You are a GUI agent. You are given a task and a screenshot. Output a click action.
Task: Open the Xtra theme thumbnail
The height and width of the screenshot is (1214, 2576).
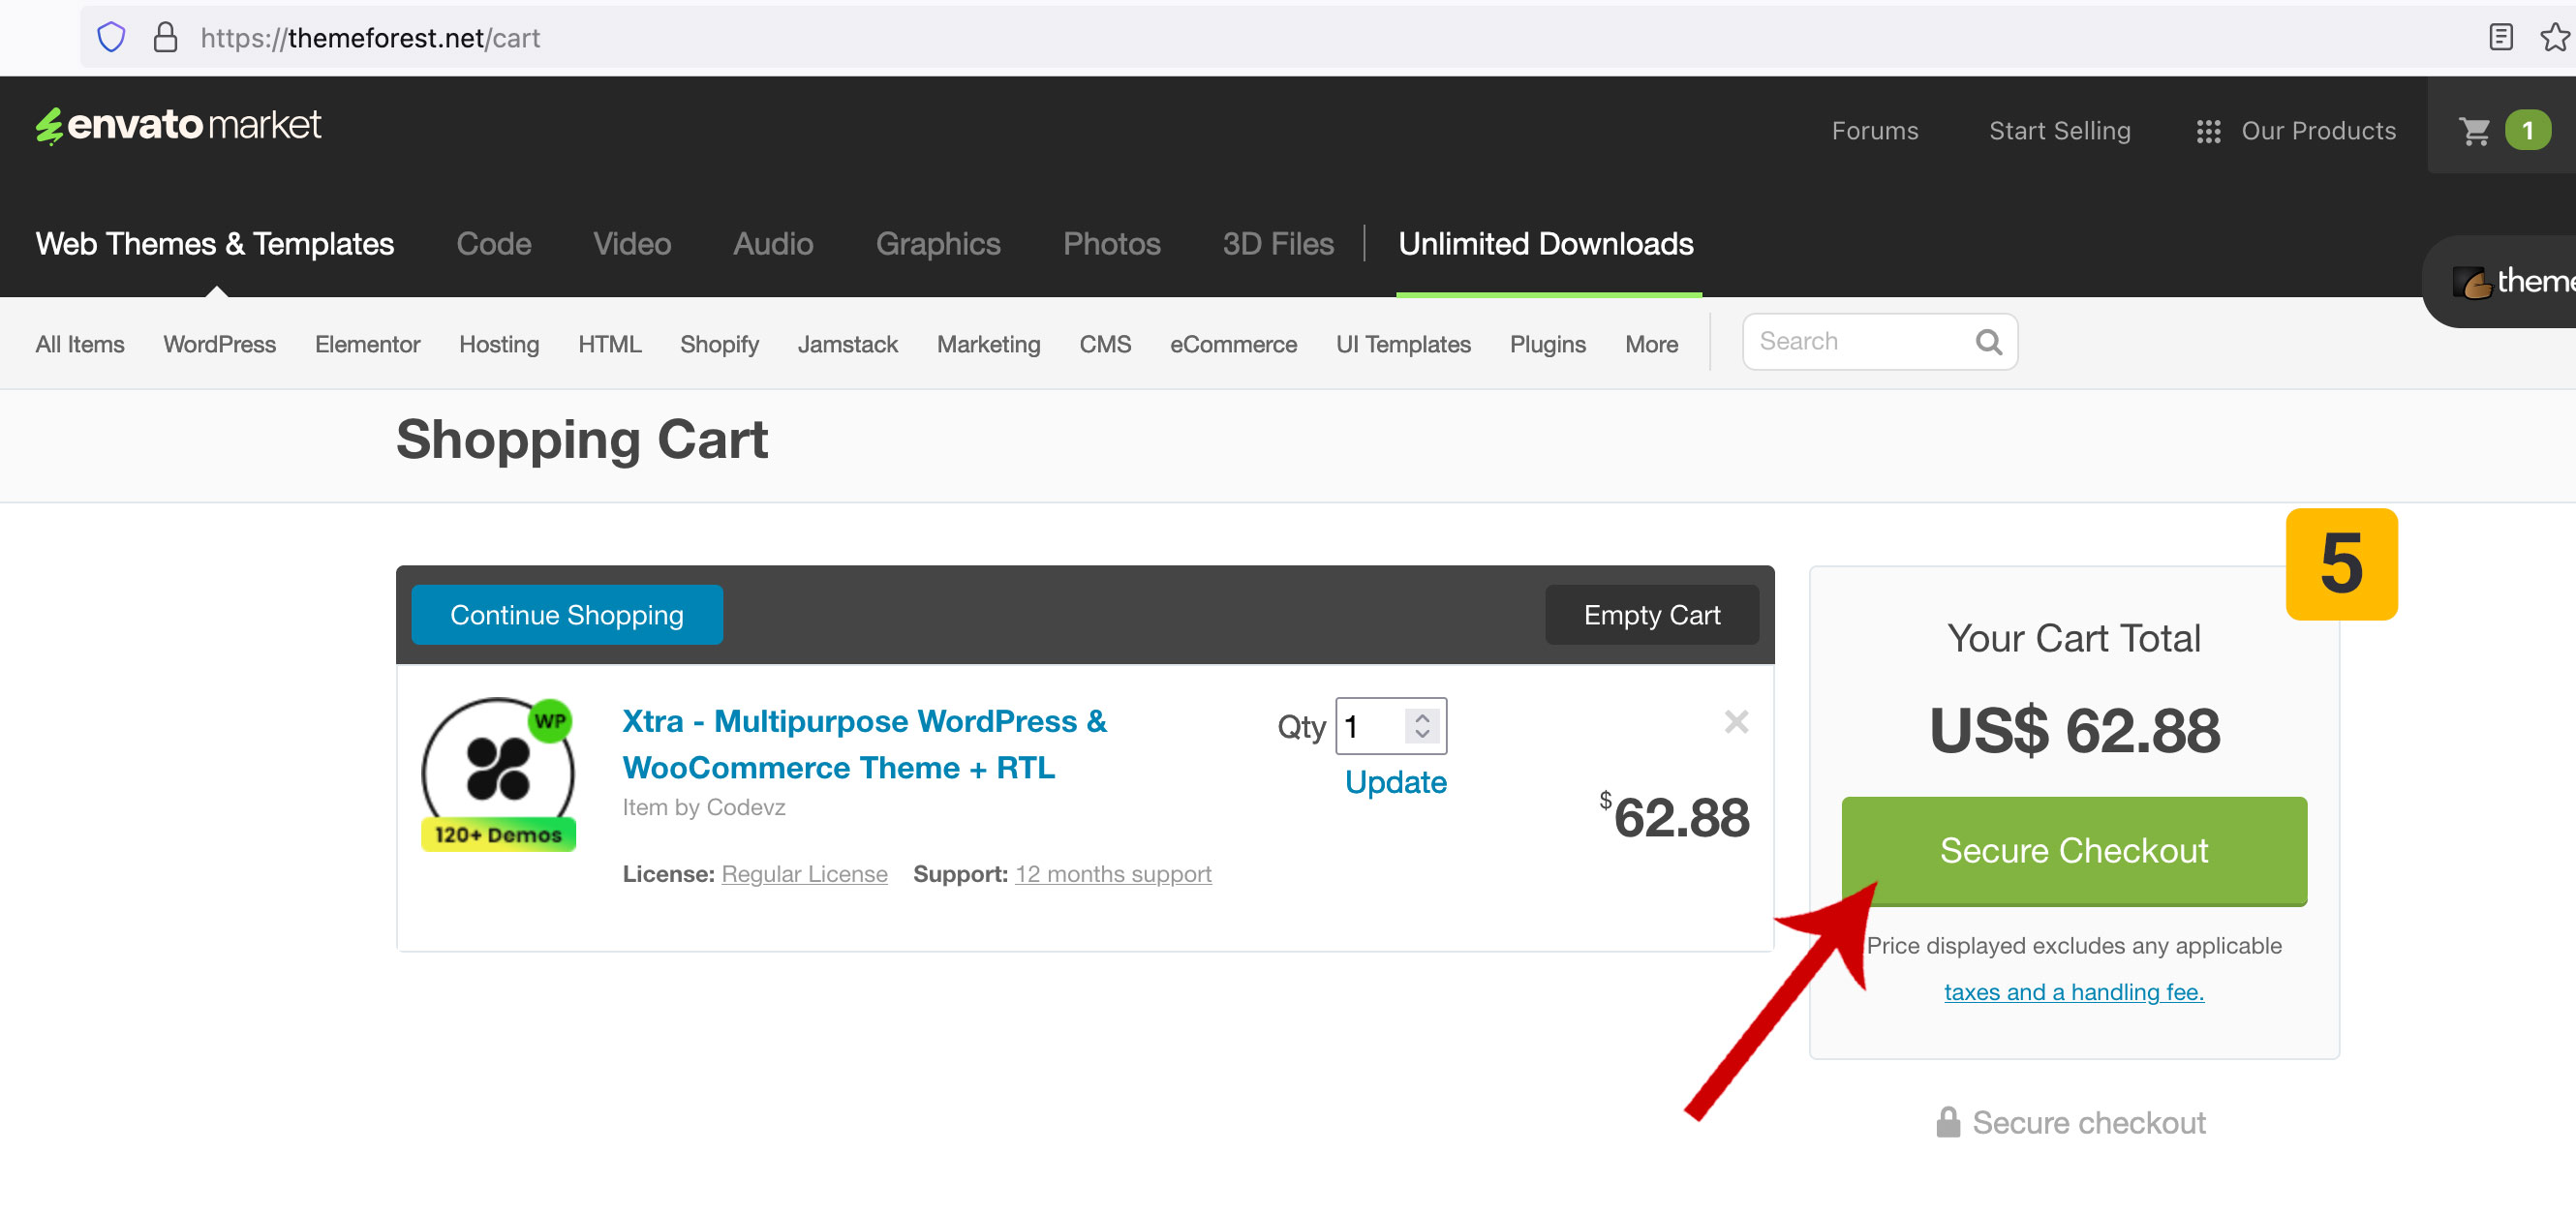(x=498, y=774)
